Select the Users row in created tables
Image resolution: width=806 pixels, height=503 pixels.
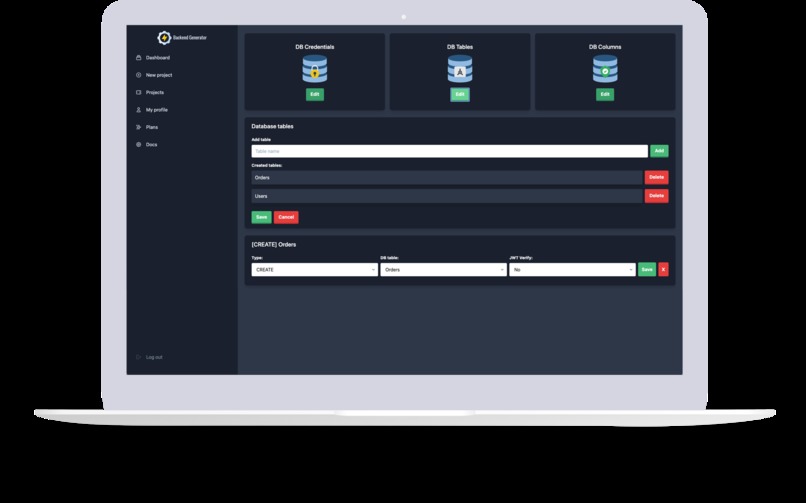447,196
